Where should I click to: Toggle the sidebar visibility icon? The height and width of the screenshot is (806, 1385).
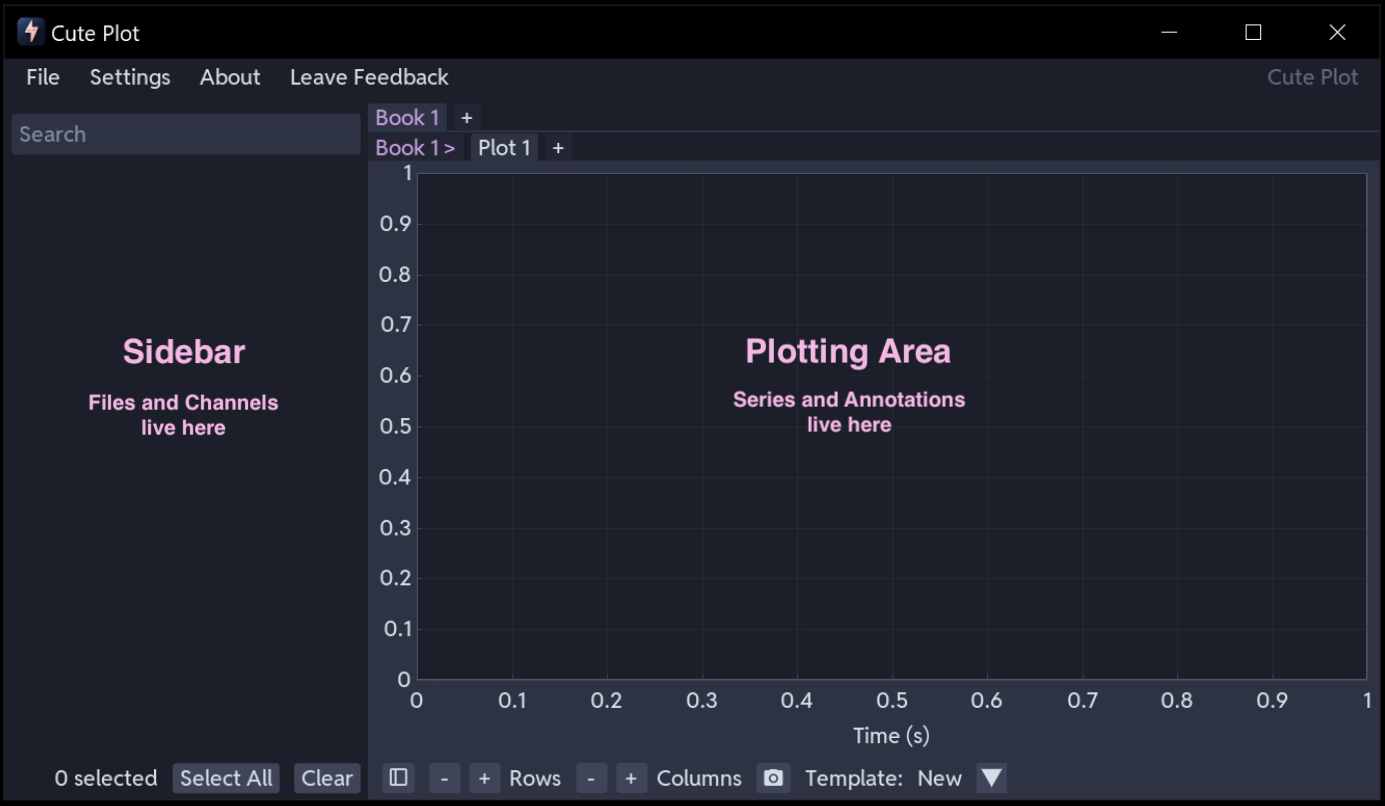[398, 778]
